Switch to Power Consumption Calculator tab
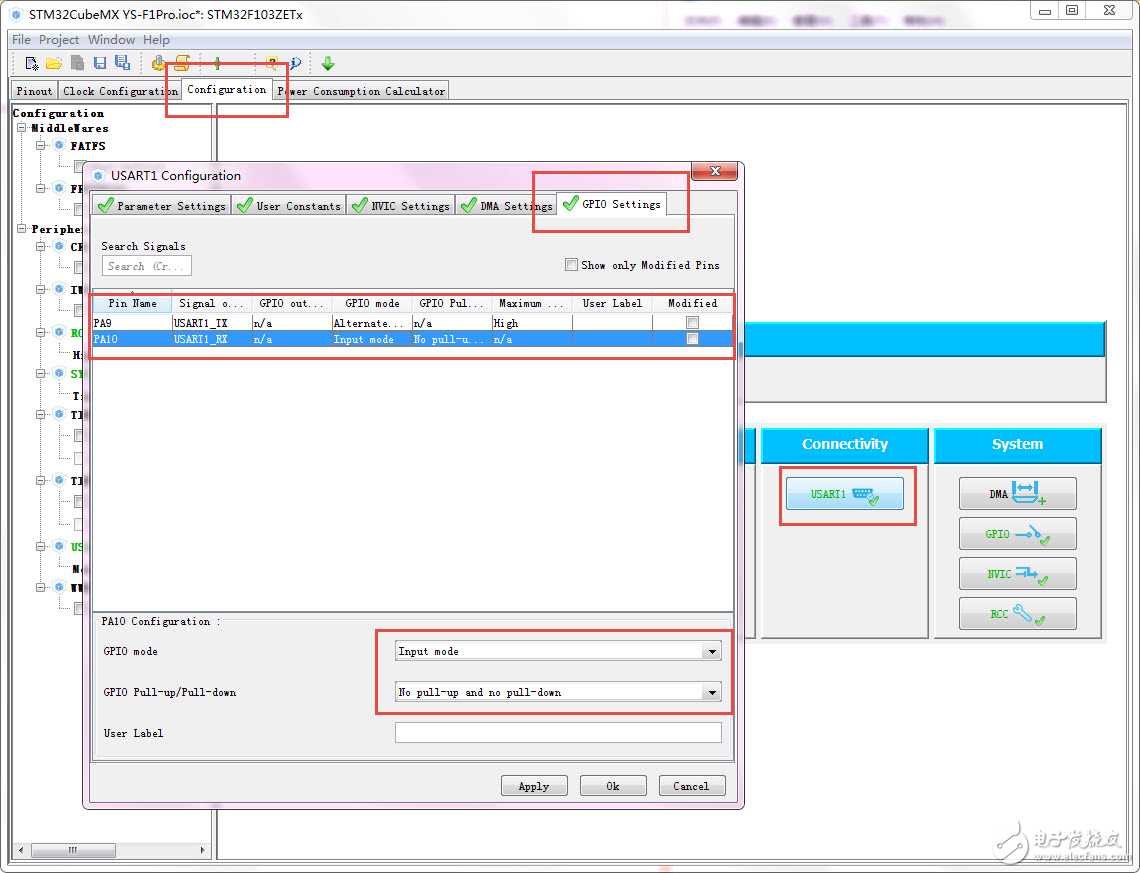The width and height of the screenshot is (1140, 873). point(361,91)
